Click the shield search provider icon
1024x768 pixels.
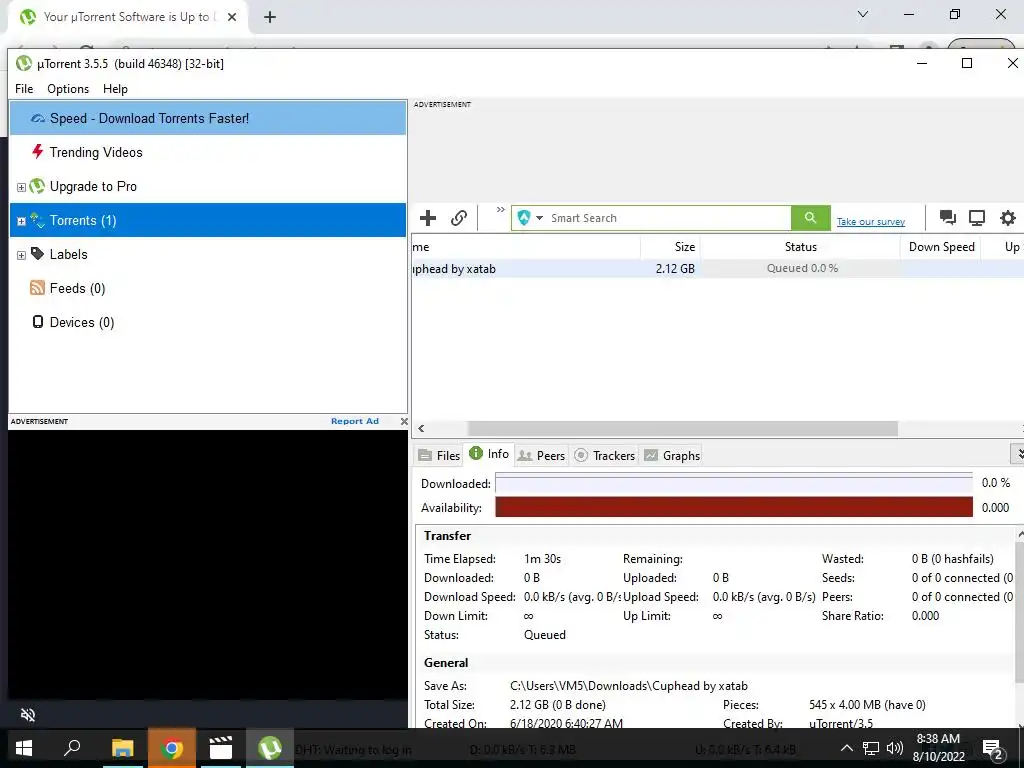click(x=524, y=218)
